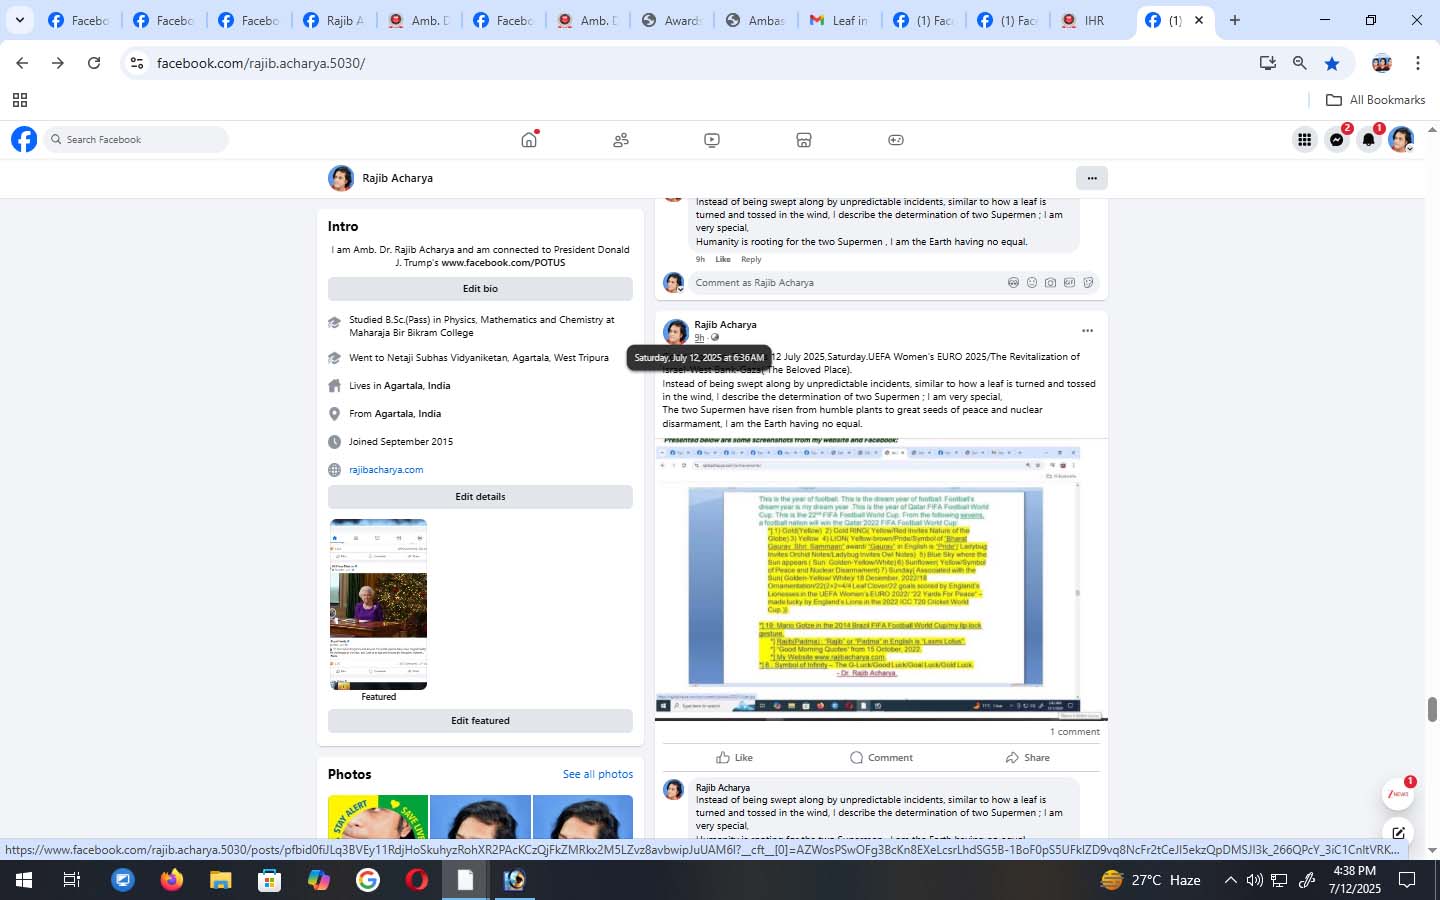Open Facebook Watch video icon
This screenshot has height=900, width=1440.
(x=712, y=140)
